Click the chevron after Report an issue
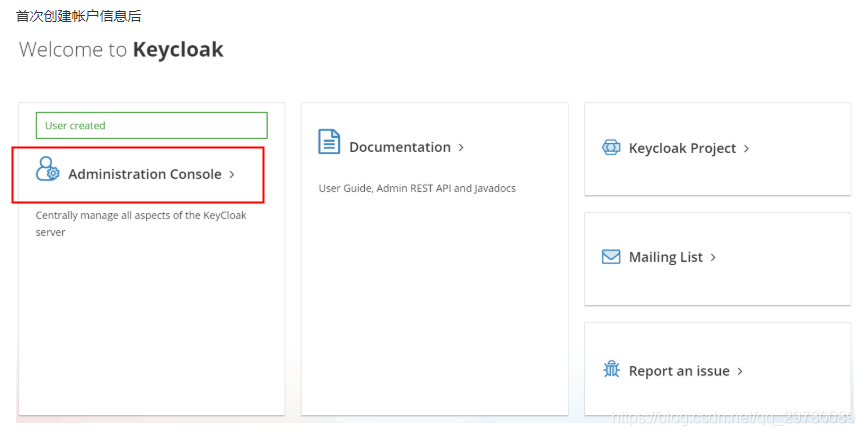This screenshot has height=436, width=865. (x=740, y=371)
